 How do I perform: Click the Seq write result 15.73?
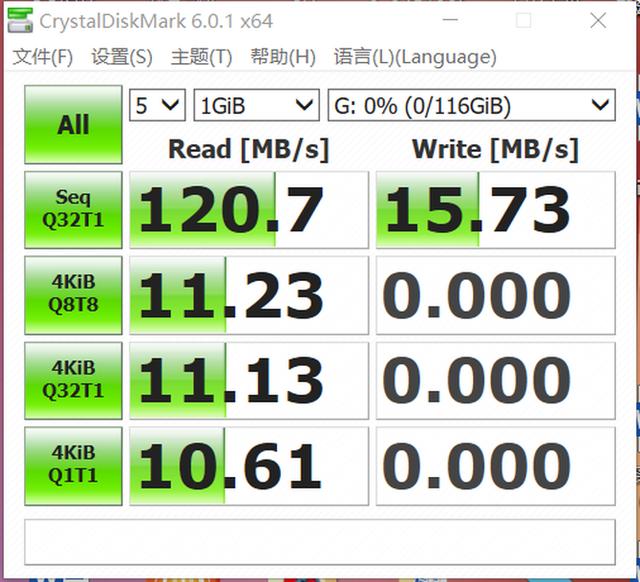tap(495, 210)
